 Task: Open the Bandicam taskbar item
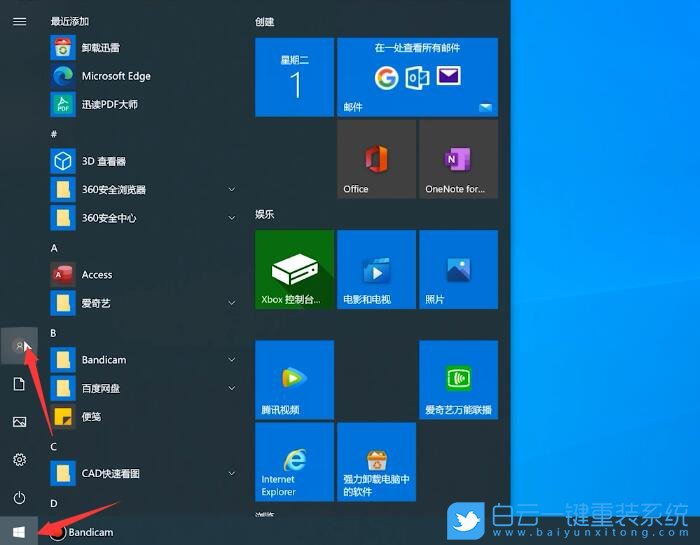(81, 532)
